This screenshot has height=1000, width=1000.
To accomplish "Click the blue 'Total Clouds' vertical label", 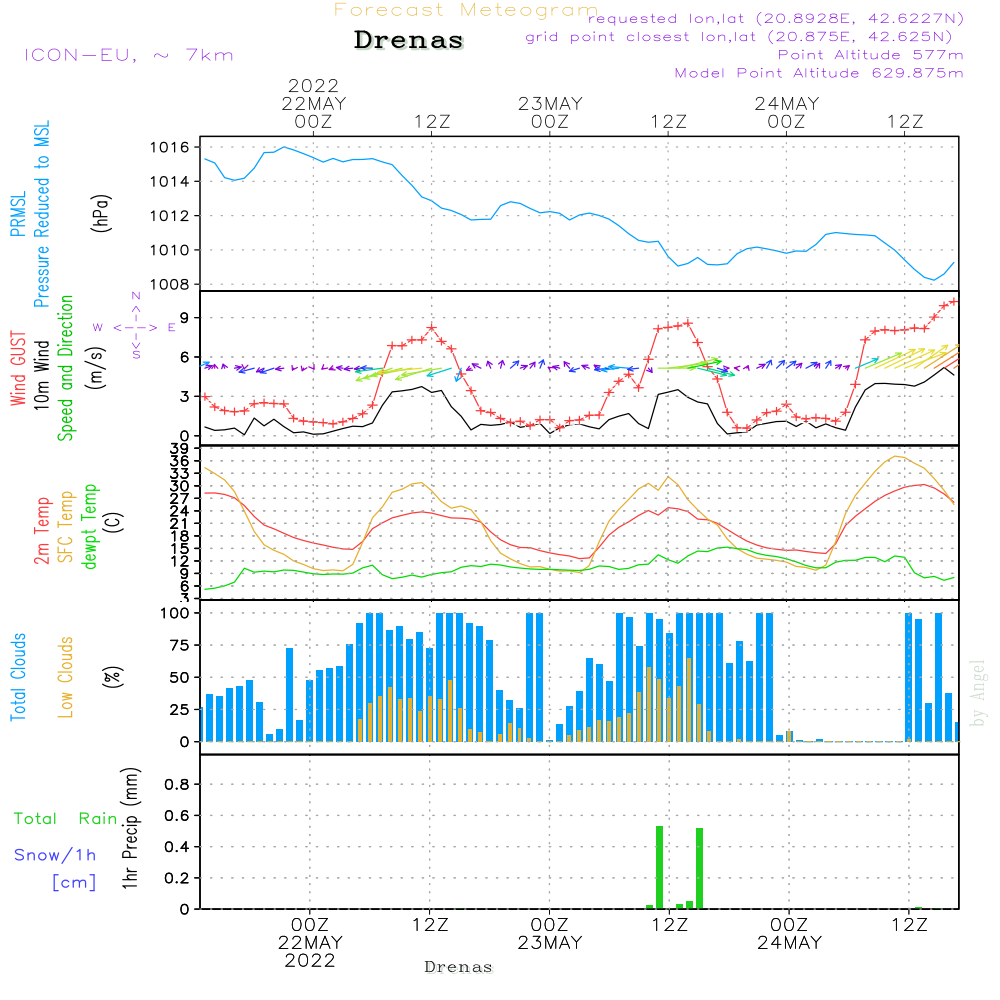I will [x=18, y=677].
